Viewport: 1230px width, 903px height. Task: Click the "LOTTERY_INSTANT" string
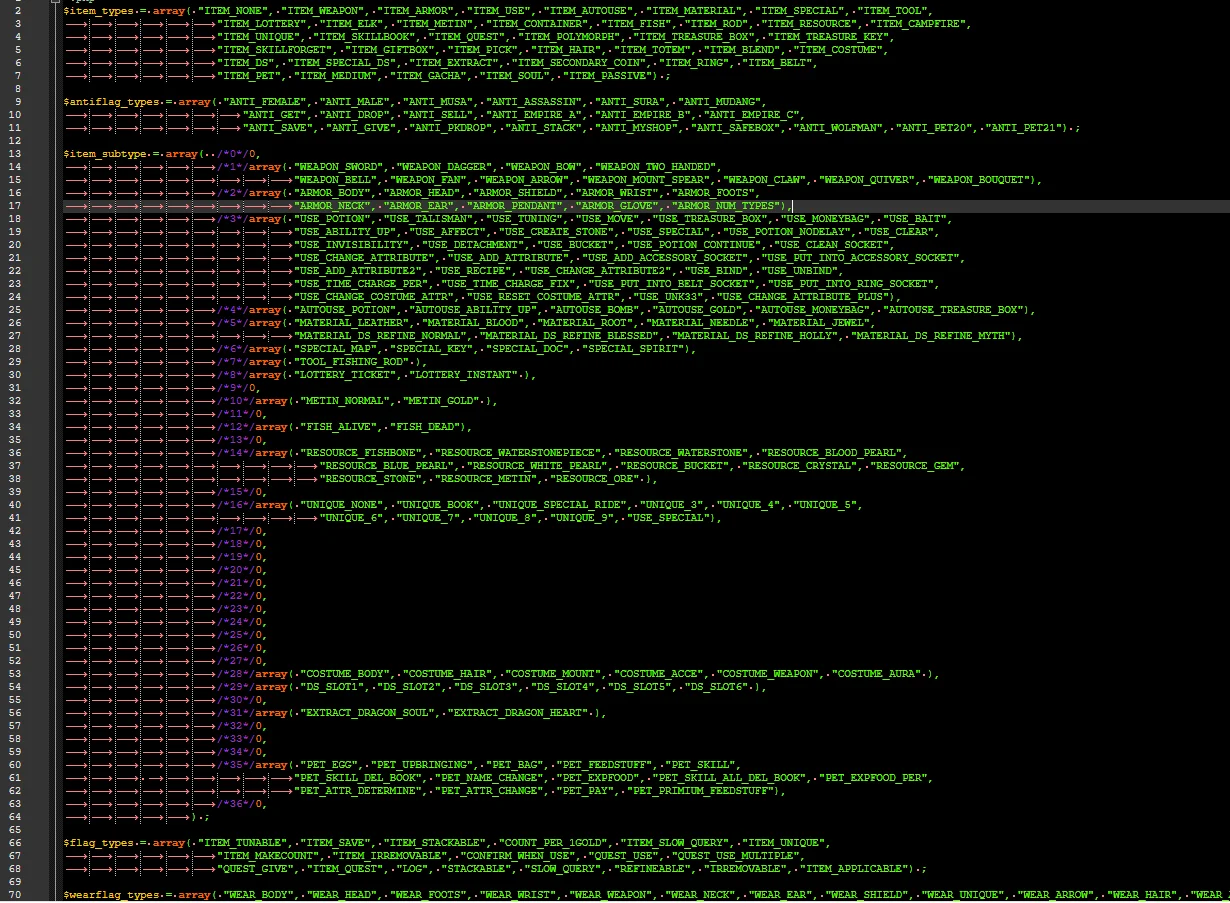pos(463,374)
